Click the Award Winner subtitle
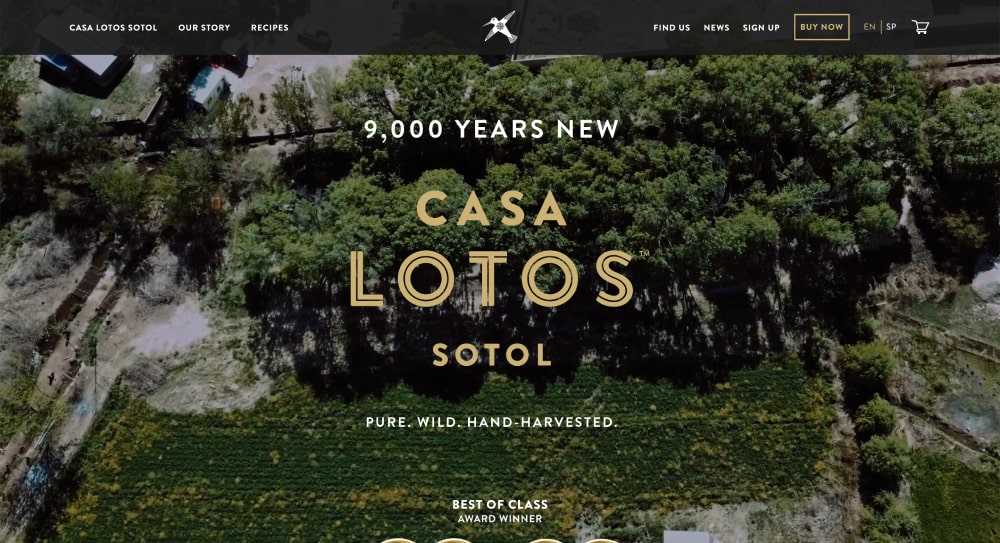Image resolution: width=1000 pixels, height=543 pixels. (500, 519)
